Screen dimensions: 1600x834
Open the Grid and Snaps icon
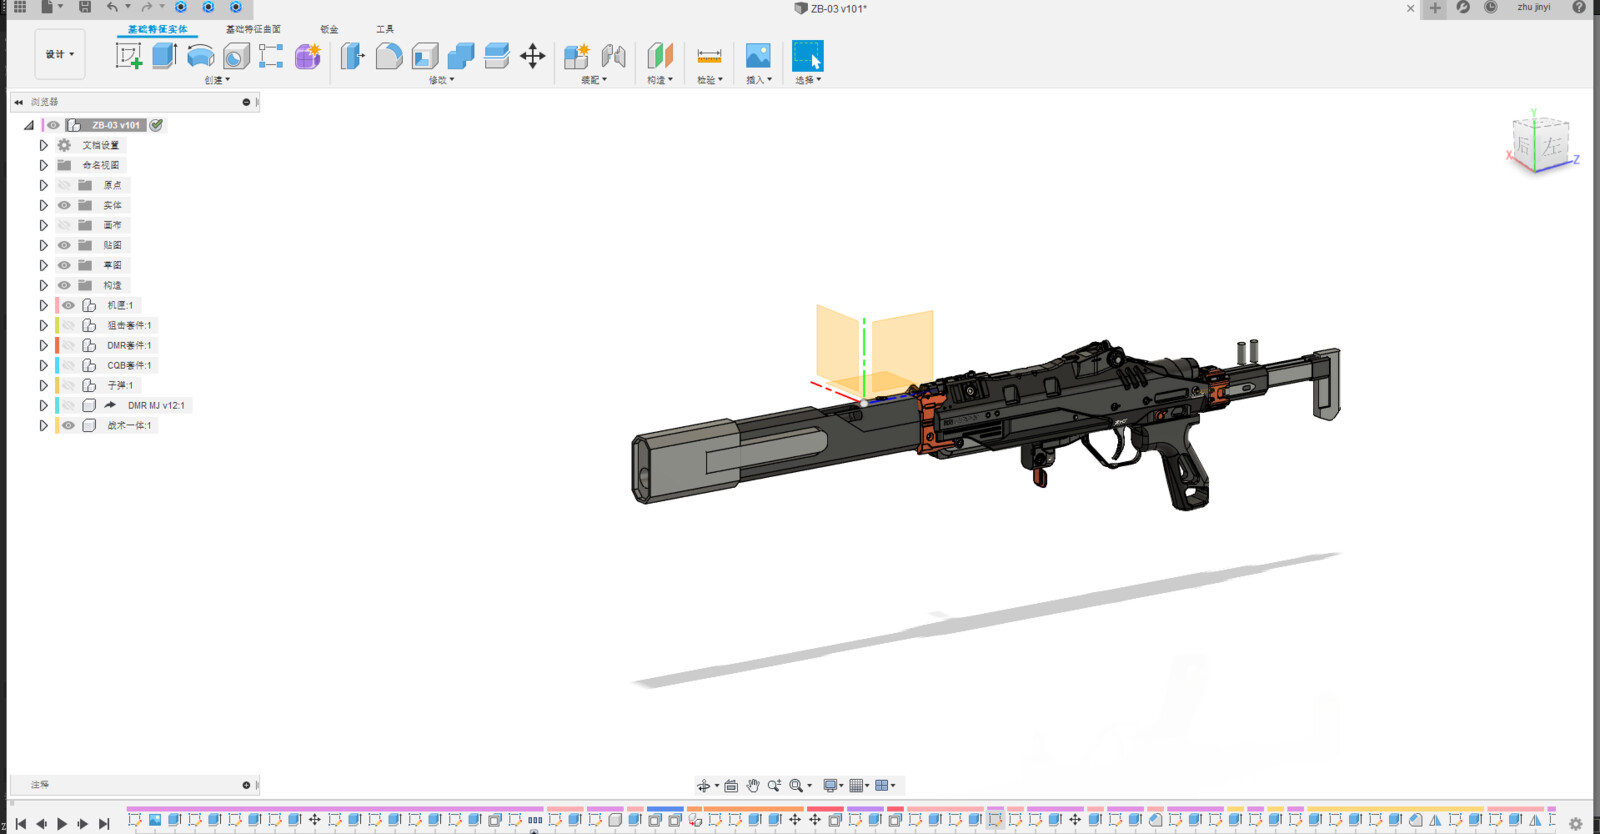856,786
